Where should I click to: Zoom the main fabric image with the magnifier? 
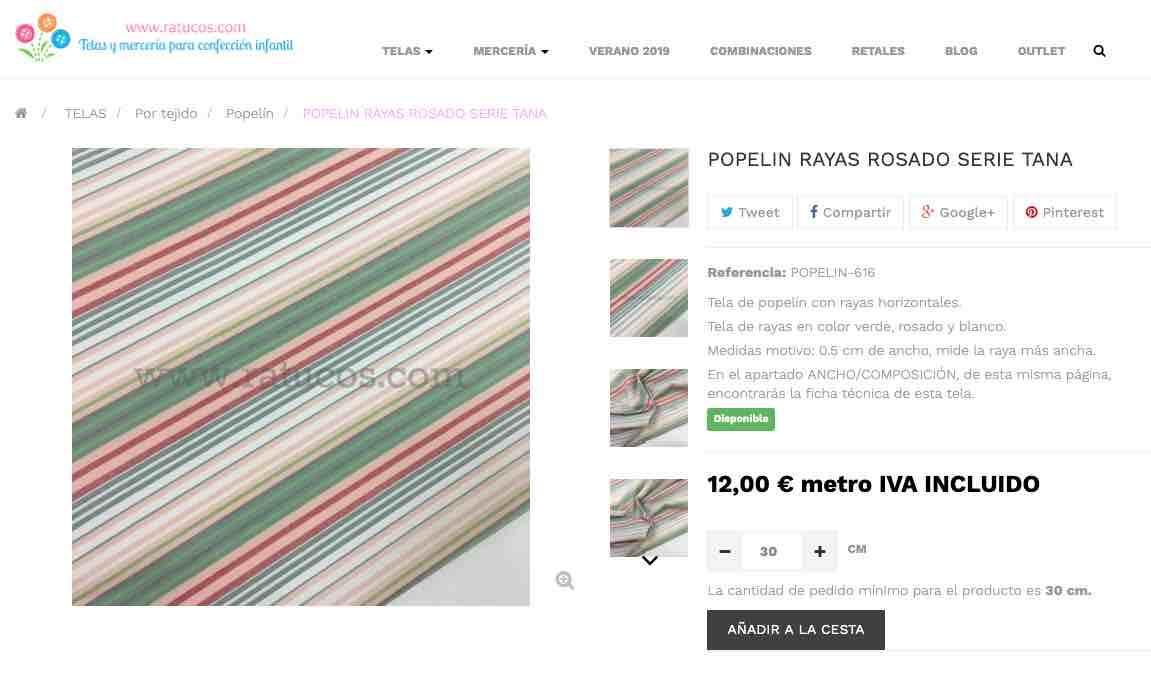coord(564,580)
